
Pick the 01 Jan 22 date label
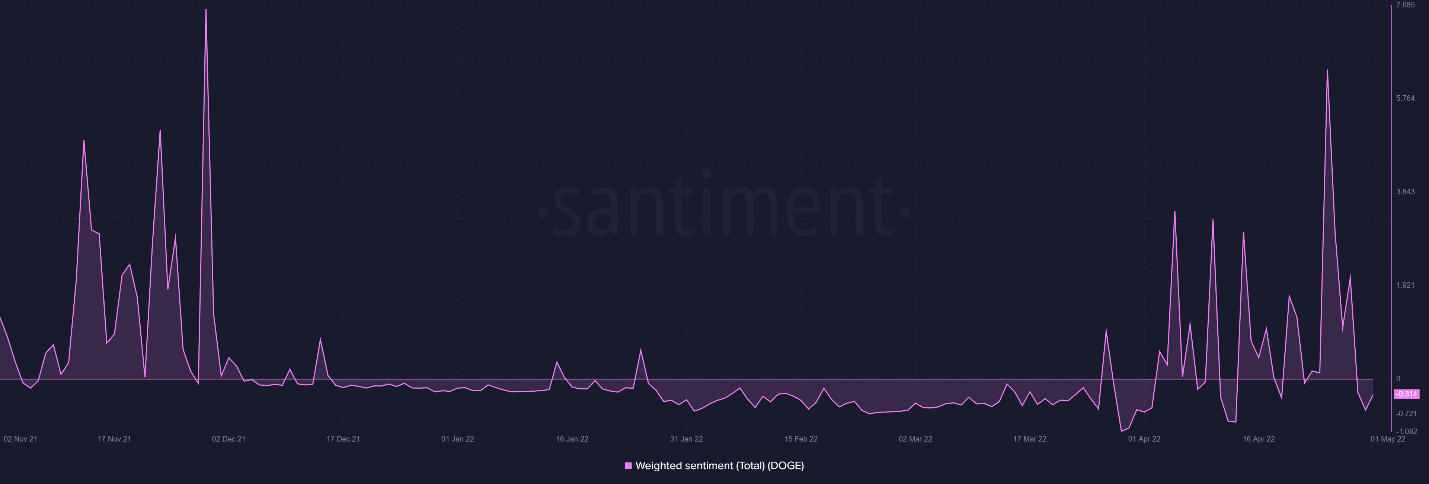[457, 438]
